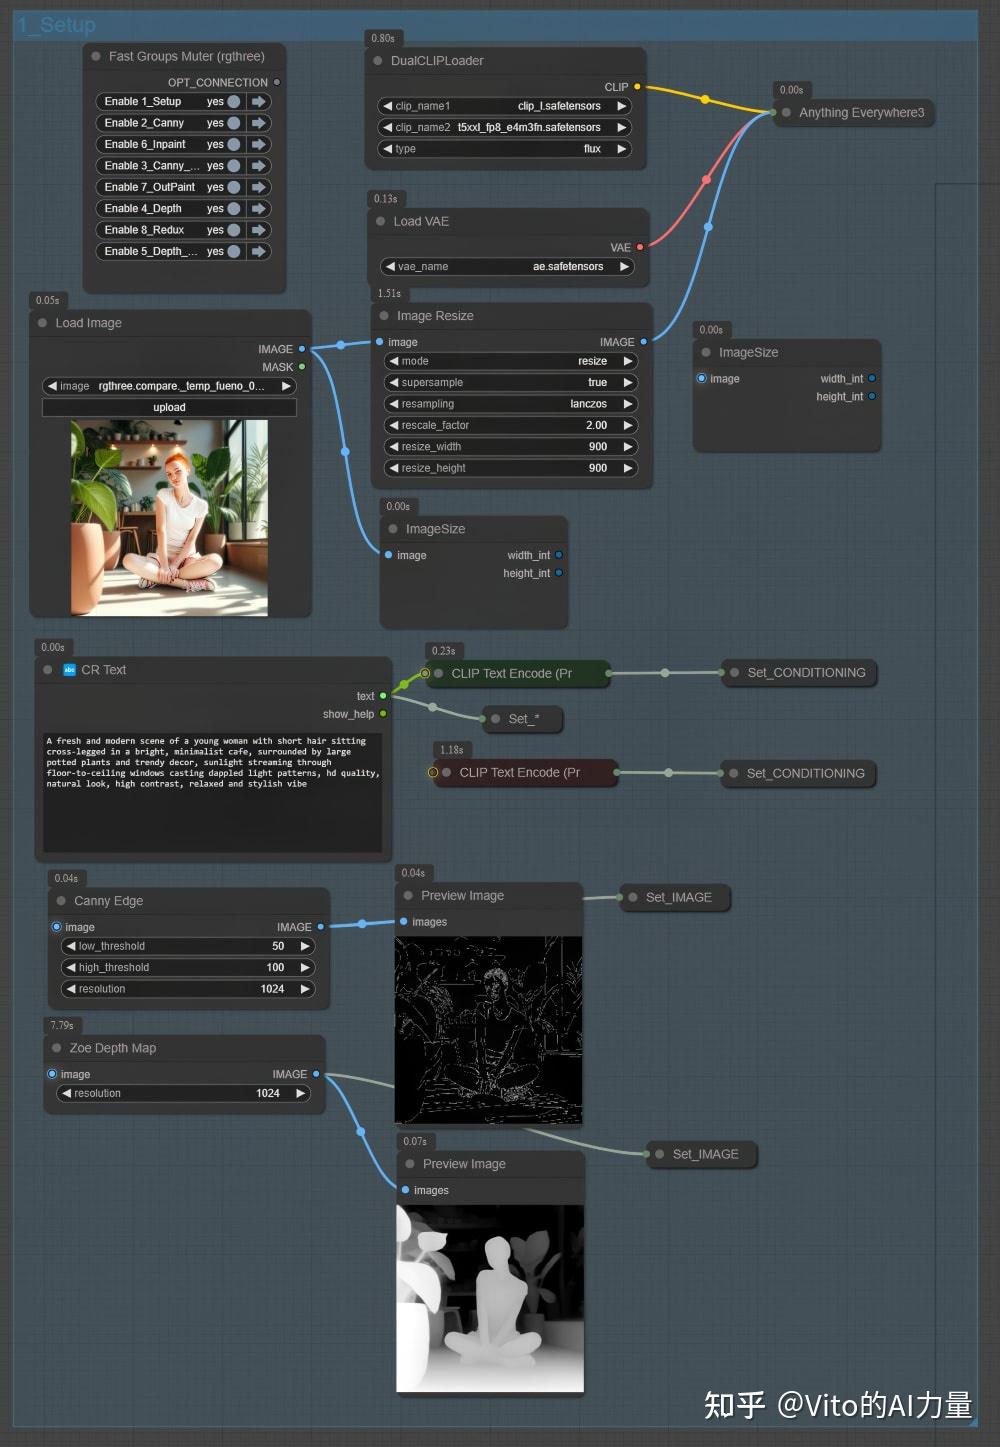Screen dimensions: 1000x1447
Task: Open the vae_name dropdown
Action: [510, 266]
